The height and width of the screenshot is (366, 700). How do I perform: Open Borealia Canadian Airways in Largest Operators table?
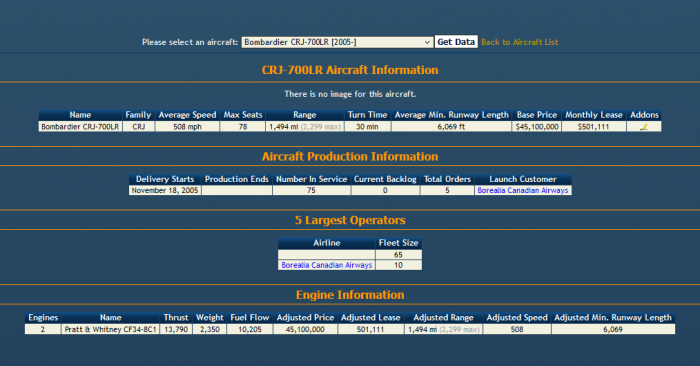tap(326, 265)
